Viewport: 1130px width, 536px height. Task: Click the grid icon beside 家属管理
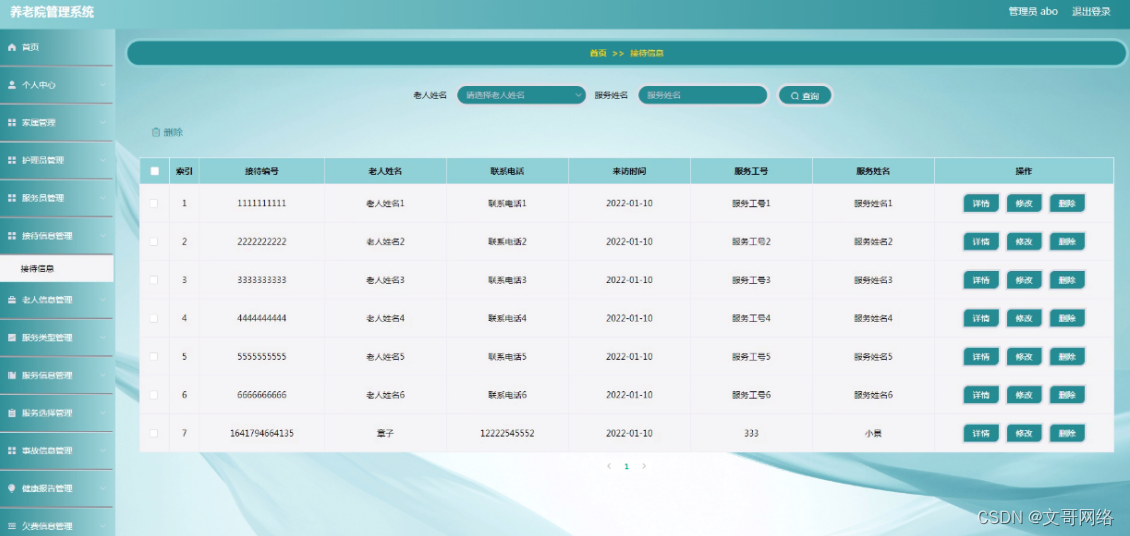click(x=12, y=122)
